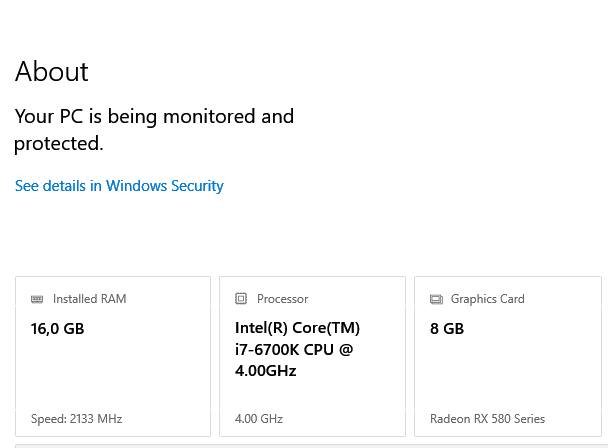Select the 16,0 GB RAM value
The width and height of the screenshot is (608, 448).
57,328
